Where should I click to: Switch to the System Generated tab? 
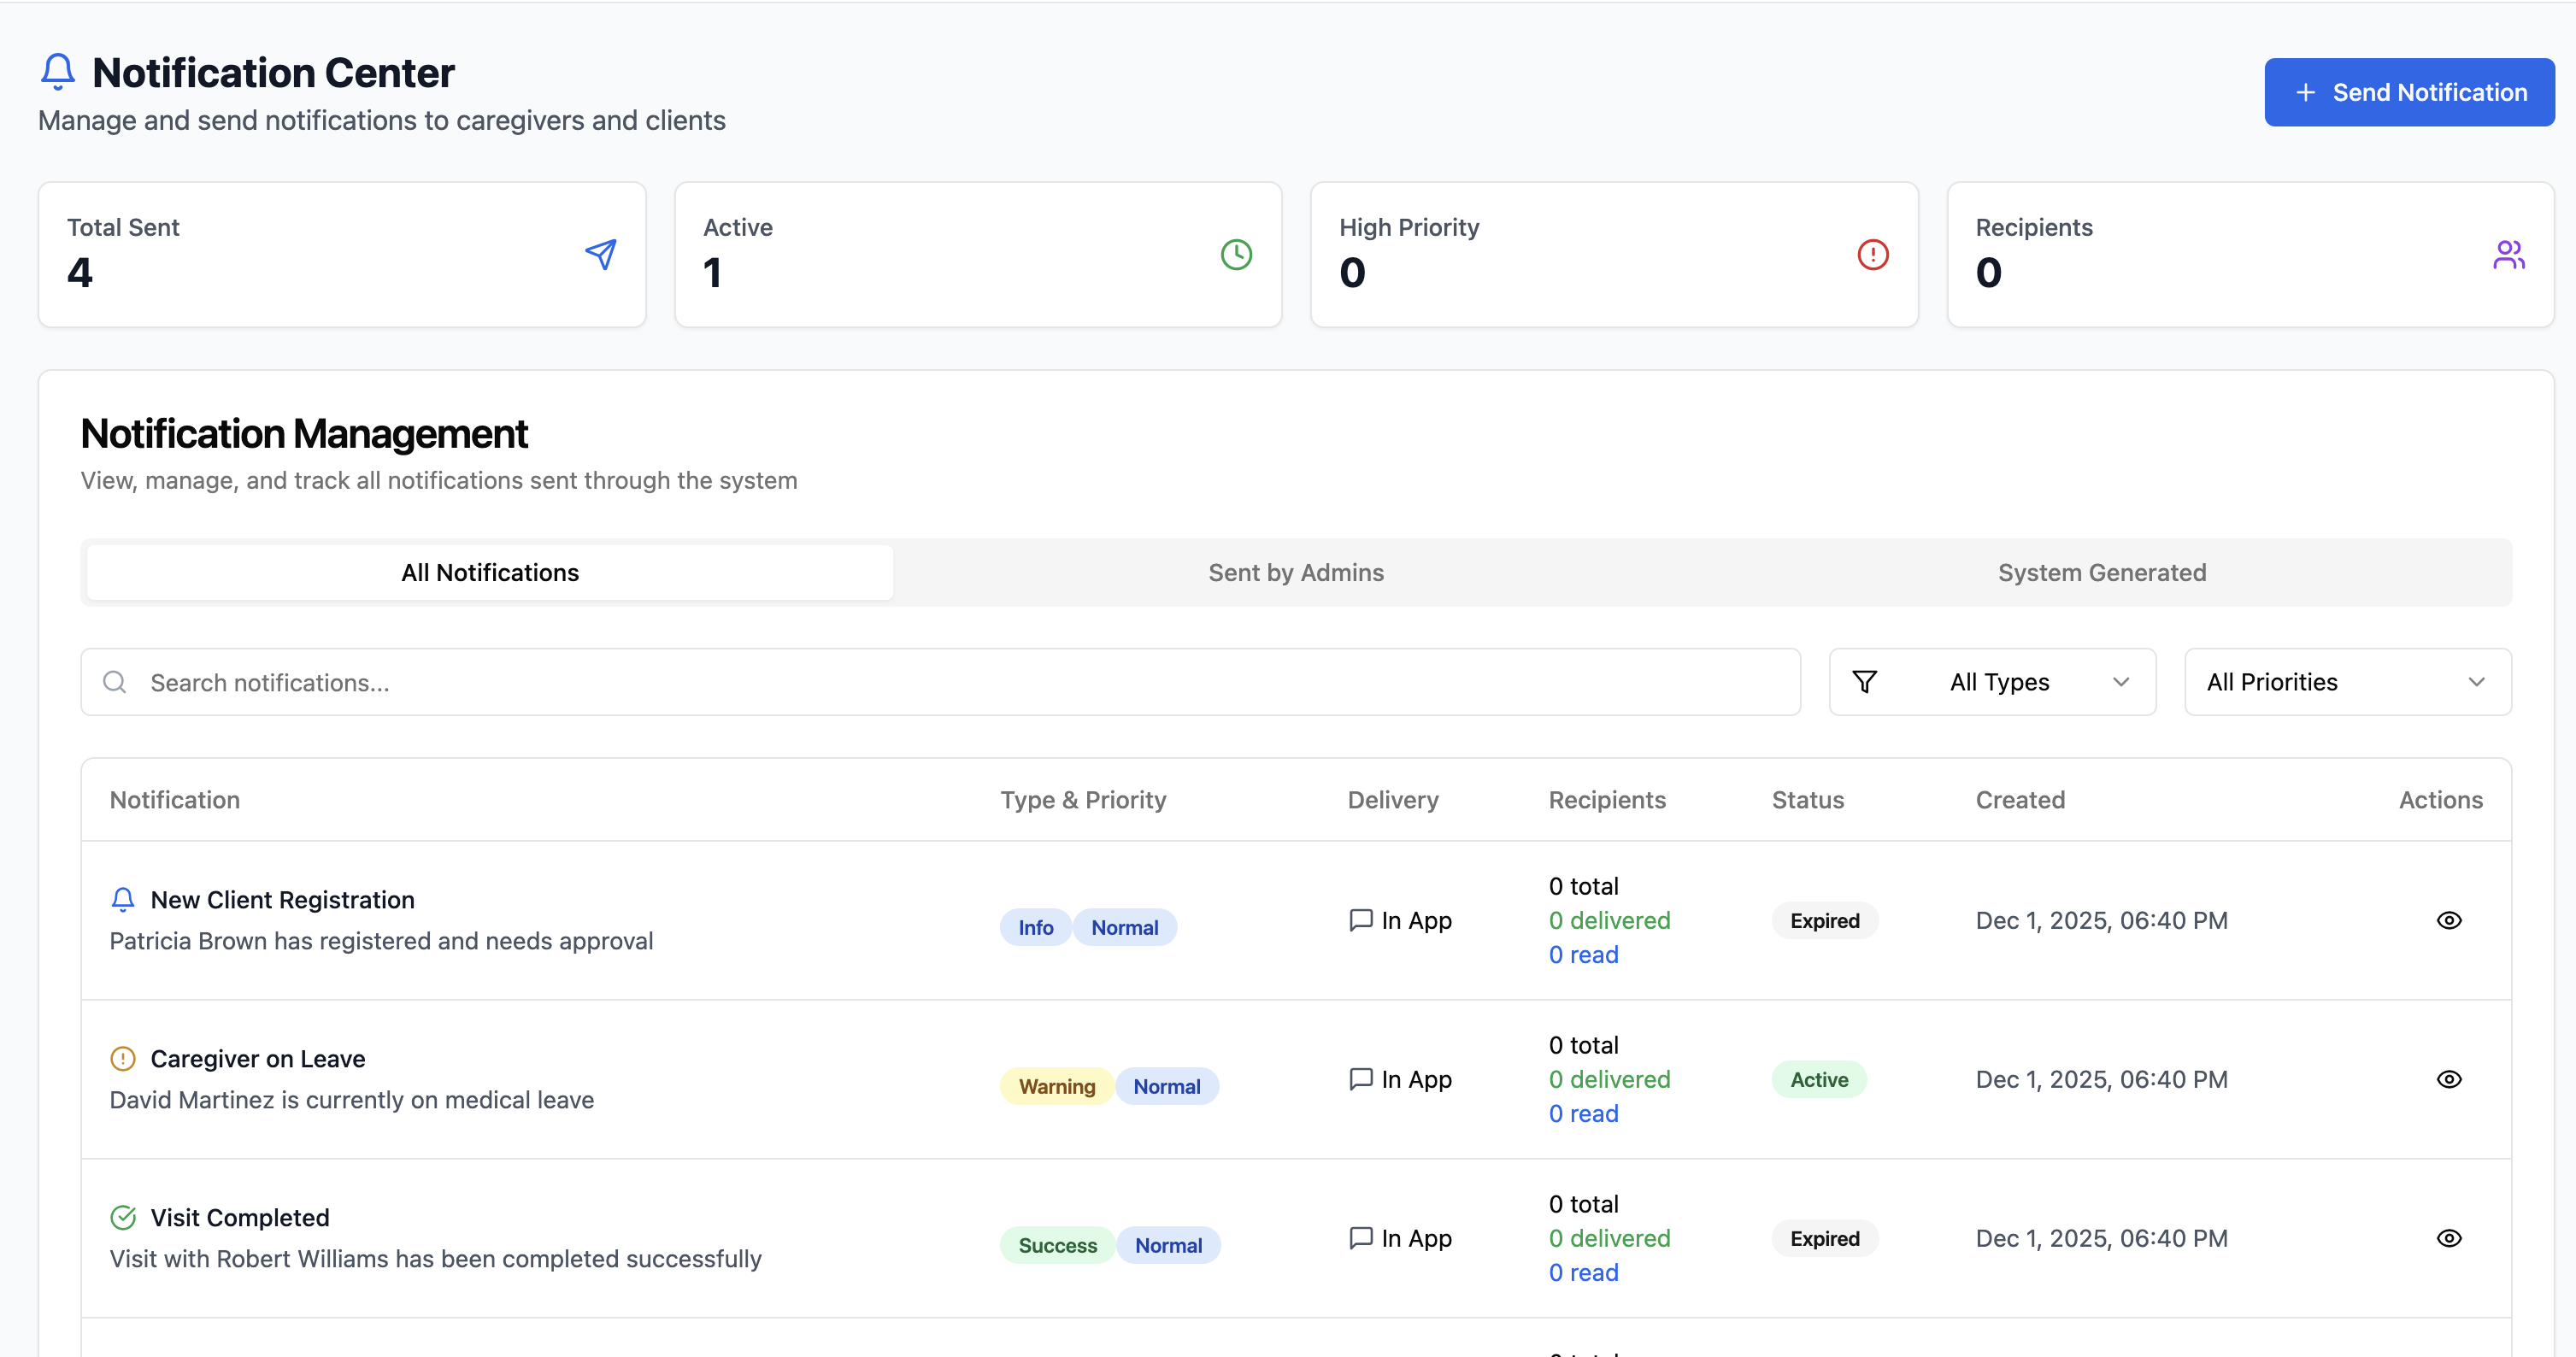click(x=2101, y=572)
